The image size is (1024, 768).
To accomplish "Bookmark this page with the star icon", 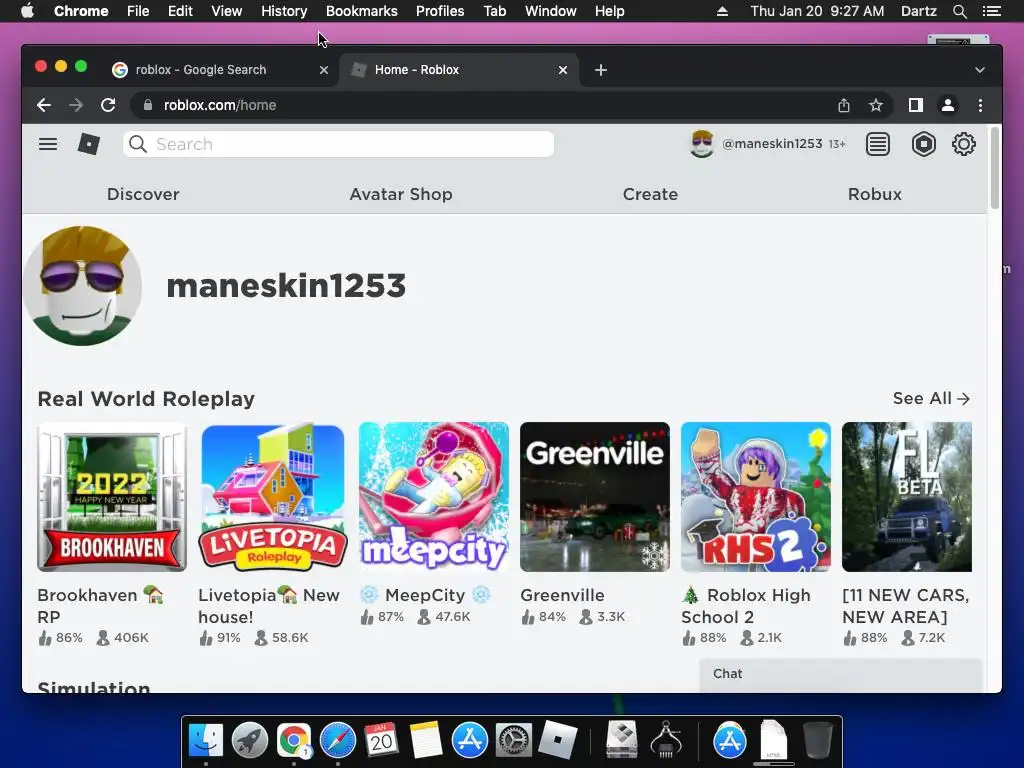I will pos(876,105).
